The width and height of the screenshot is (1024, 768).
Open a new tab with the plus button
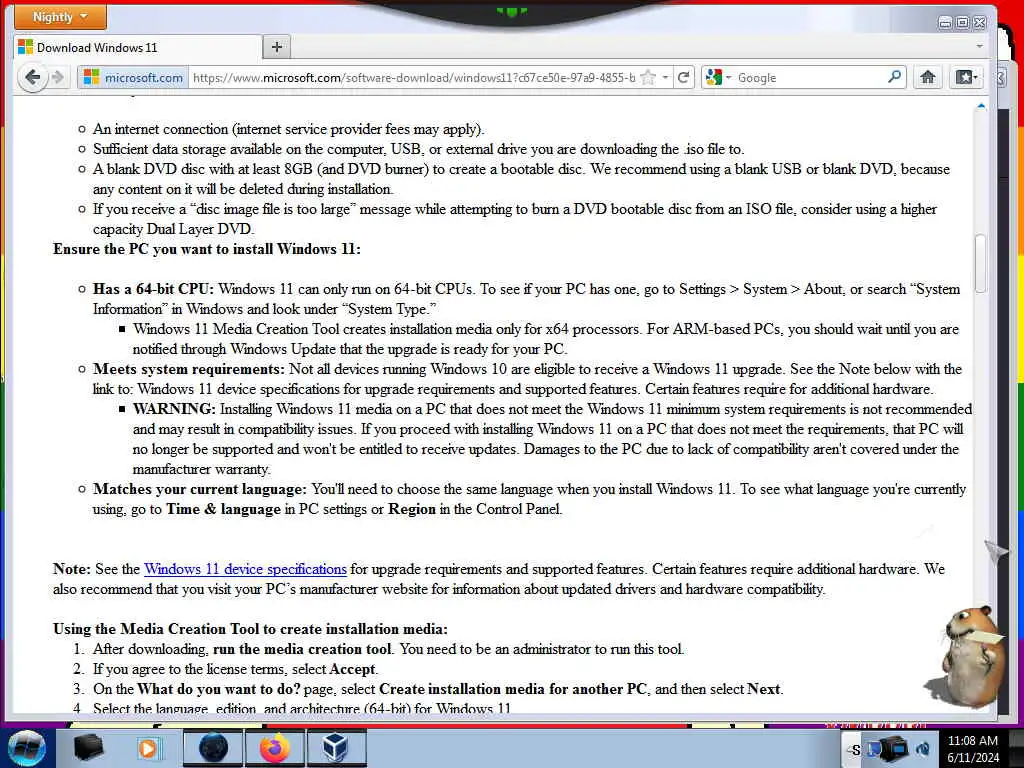tap(277, 47)
